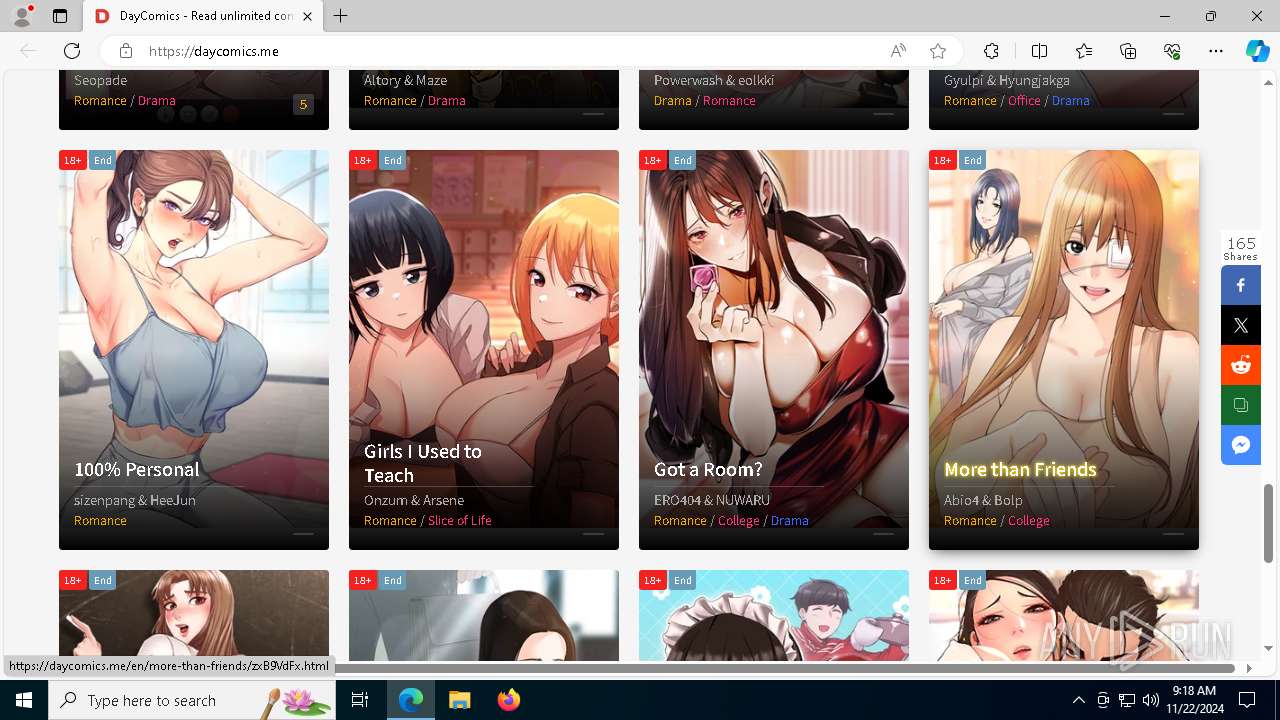Share on X from side bar
The width and height of the screenshot is (1280, 720).
tap(1241, 325)
